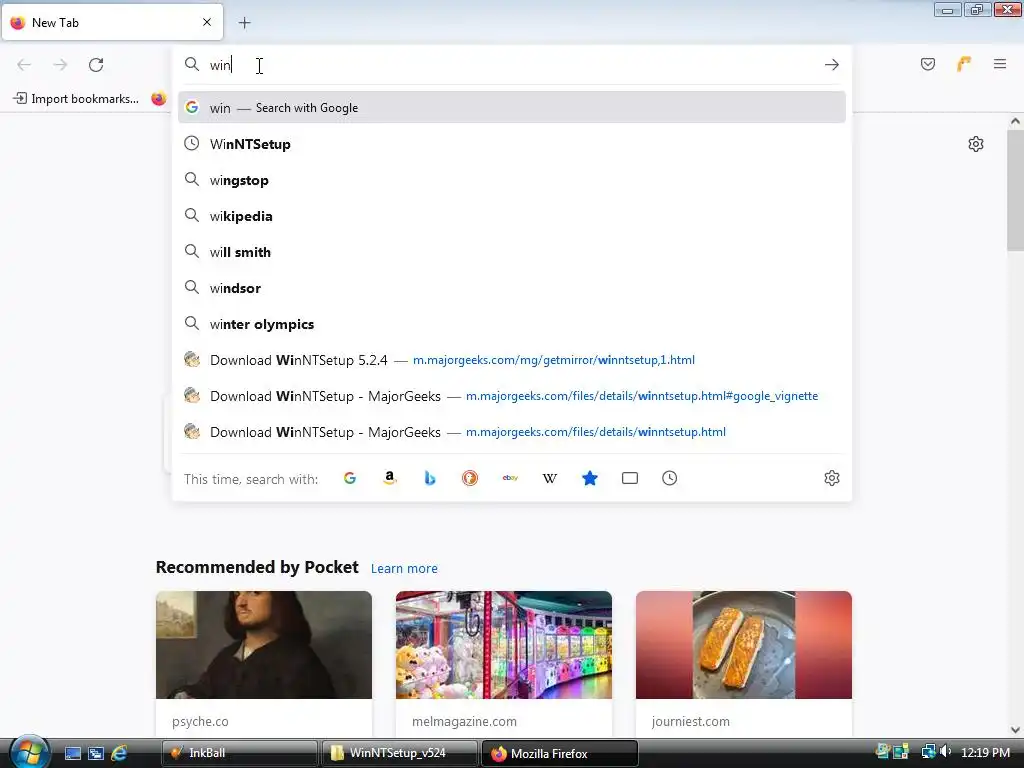Open the melmagazine.com arcade article thumbnail

click(x=504, y=645)
